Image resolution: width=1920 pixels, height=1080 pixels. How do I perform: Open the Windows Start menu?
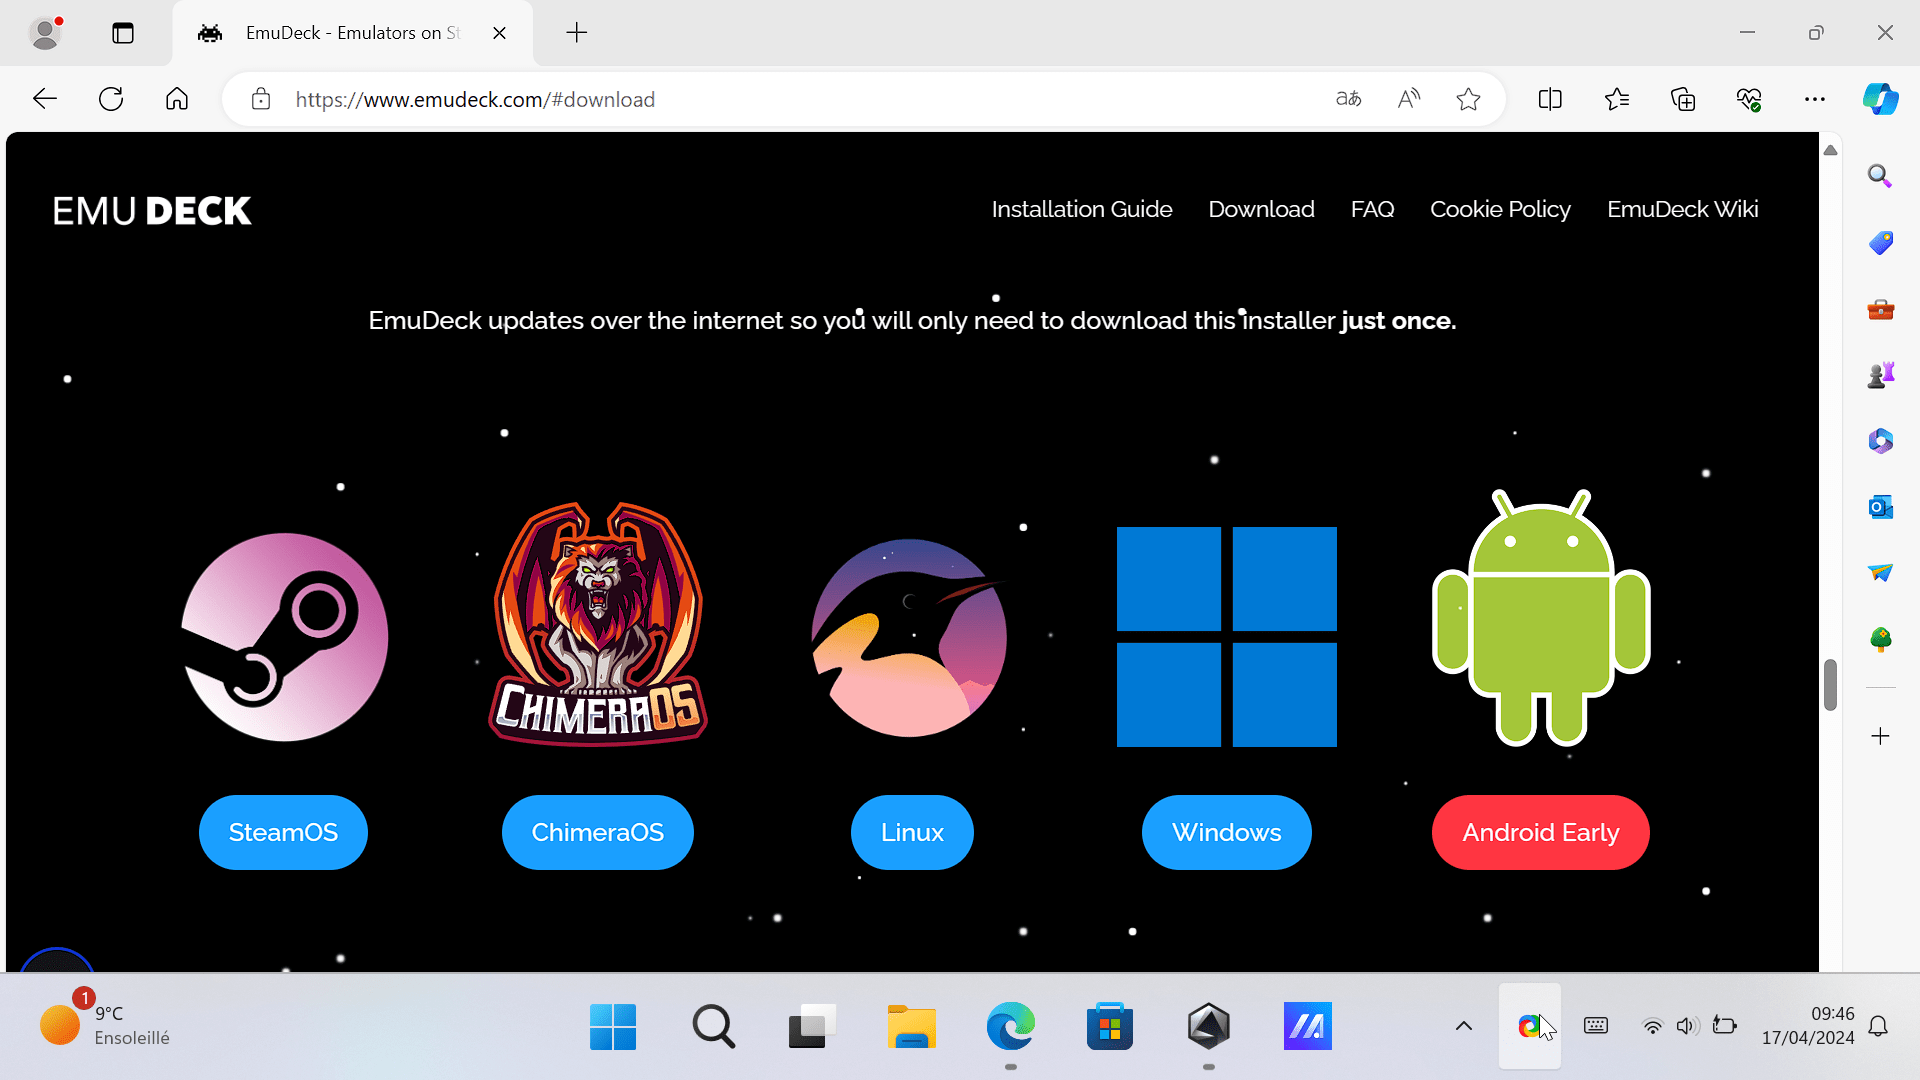pos(613,1026)
